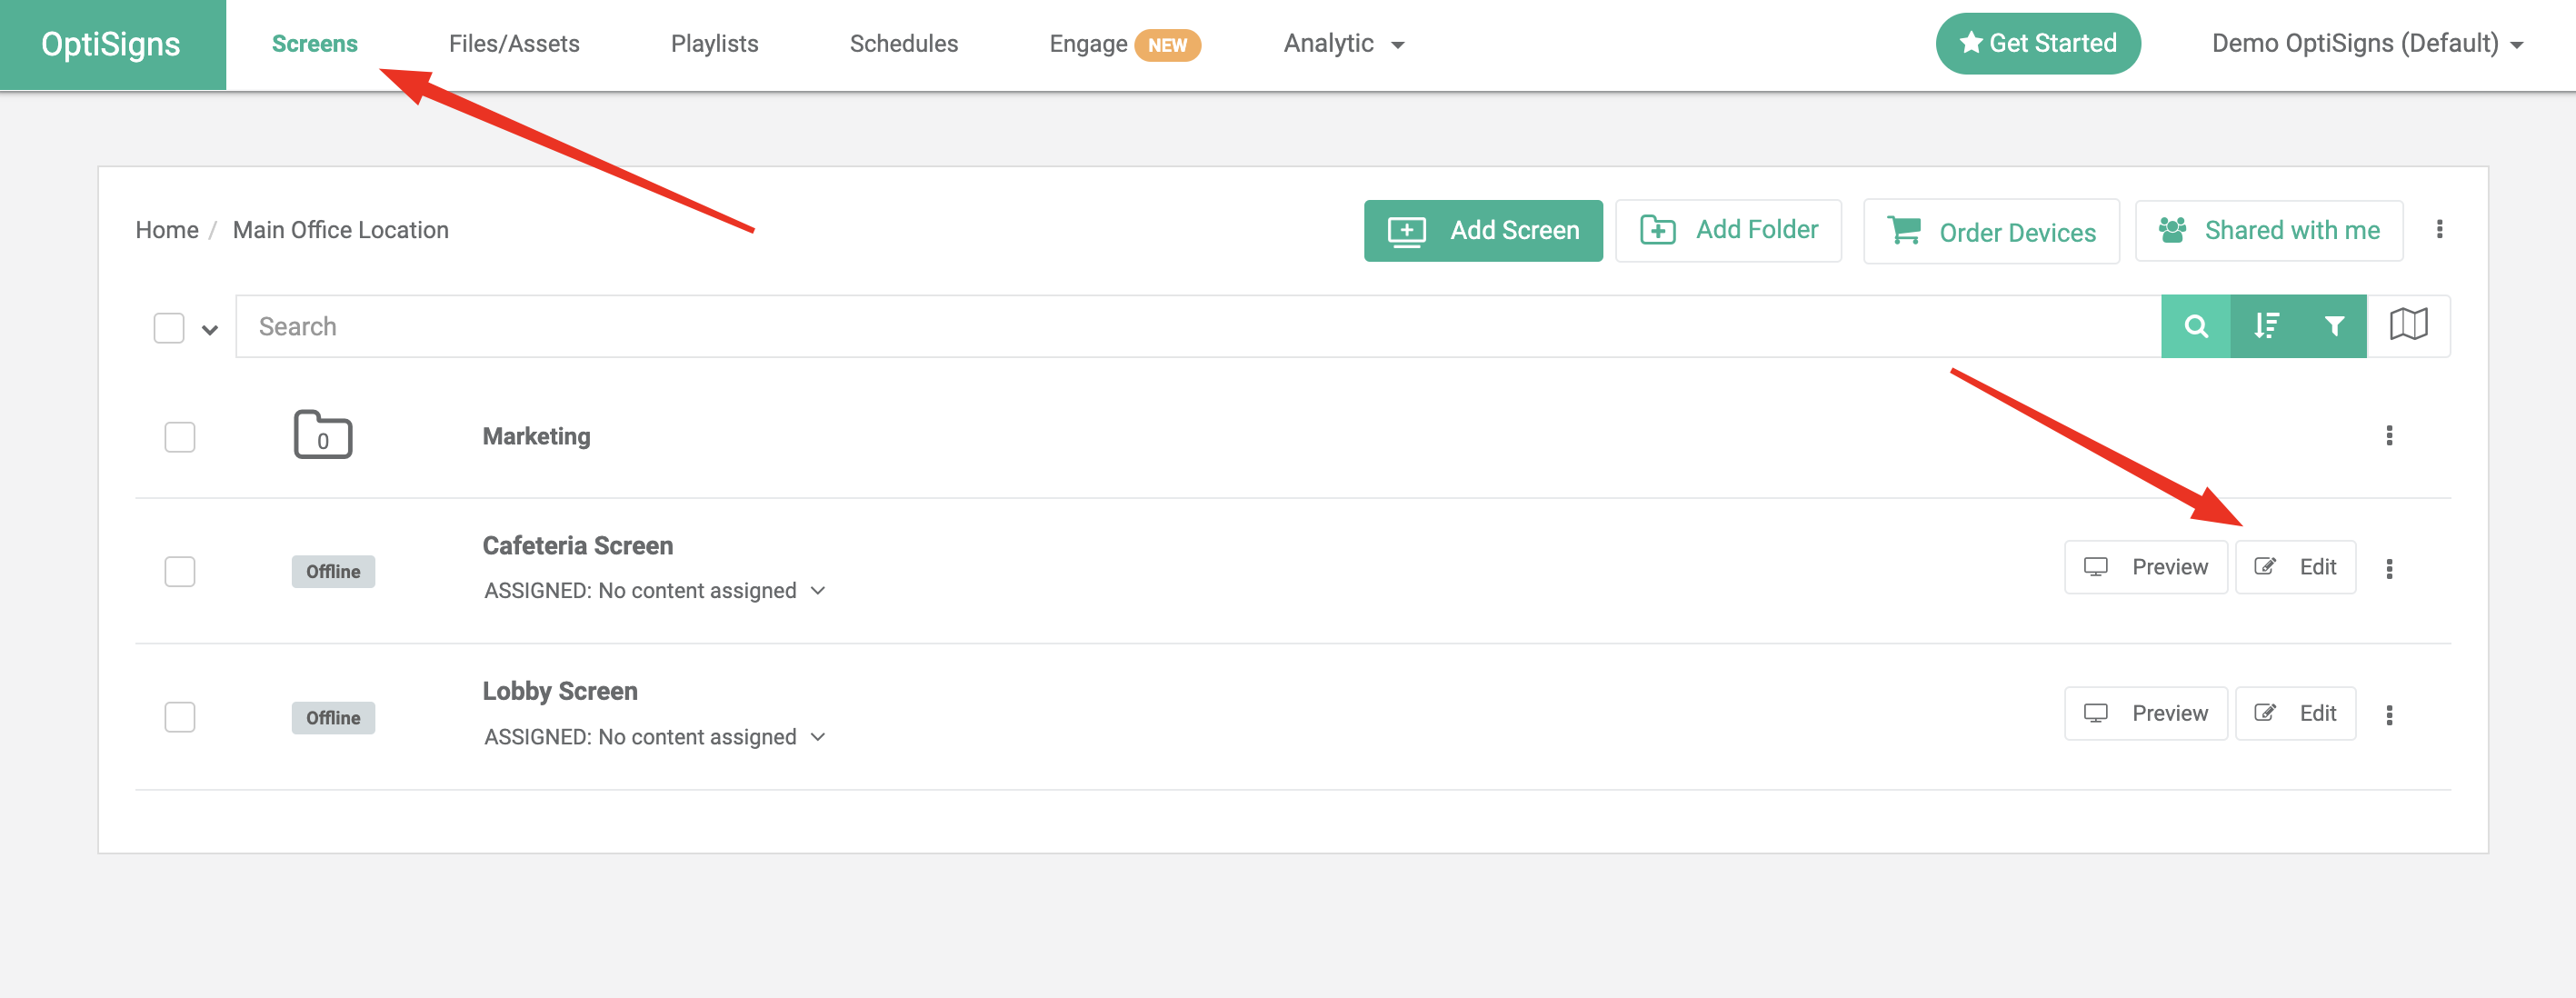The height and width of the screenshot is (998, 2576).
Task: Expand the ASSIGNED dropdown for Cafeteria Screen
Action: pos(818,590)
